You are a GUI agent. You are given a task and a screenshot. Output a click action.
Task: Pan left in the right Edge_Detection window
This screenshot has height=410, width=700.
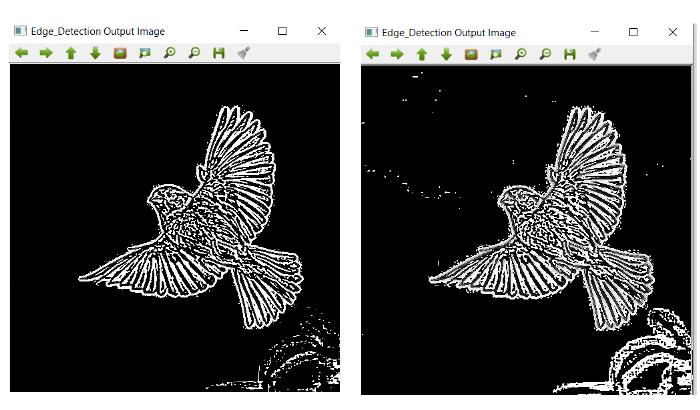(372, 54)
